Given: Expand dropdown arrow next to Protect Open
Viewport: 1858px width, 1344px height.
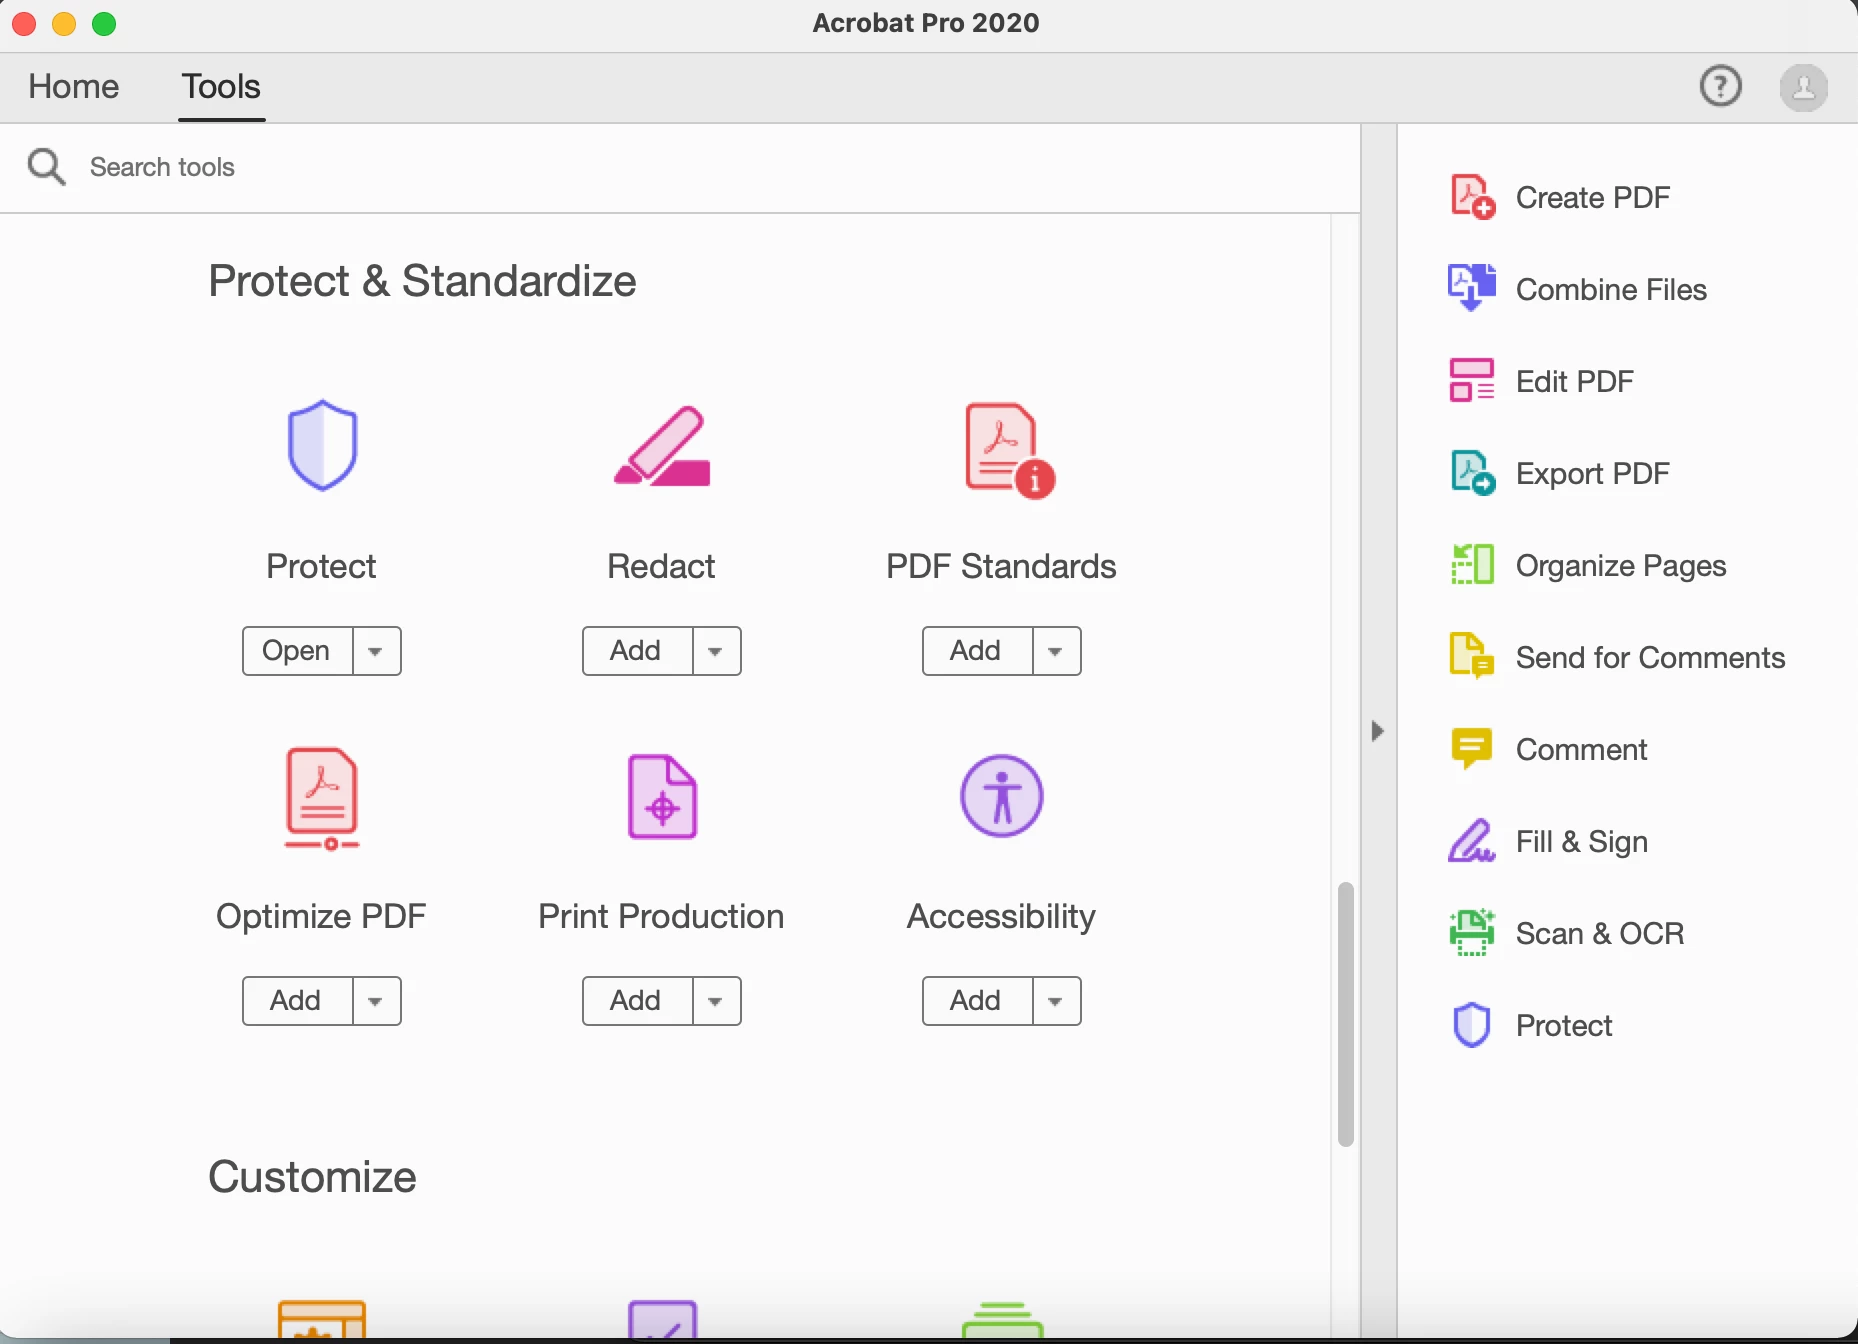Looking at the screenshot, I should pos(376,651).
